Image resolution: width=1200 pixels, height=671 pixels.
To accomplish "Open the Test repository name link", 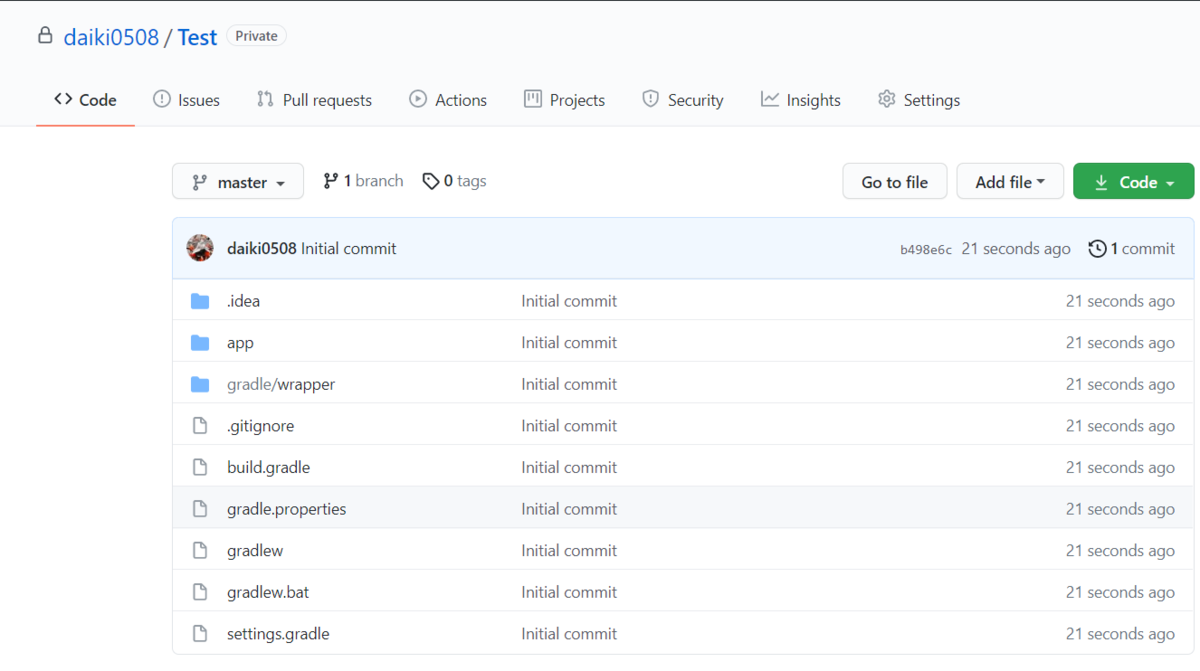I will (x=197, y=37).
